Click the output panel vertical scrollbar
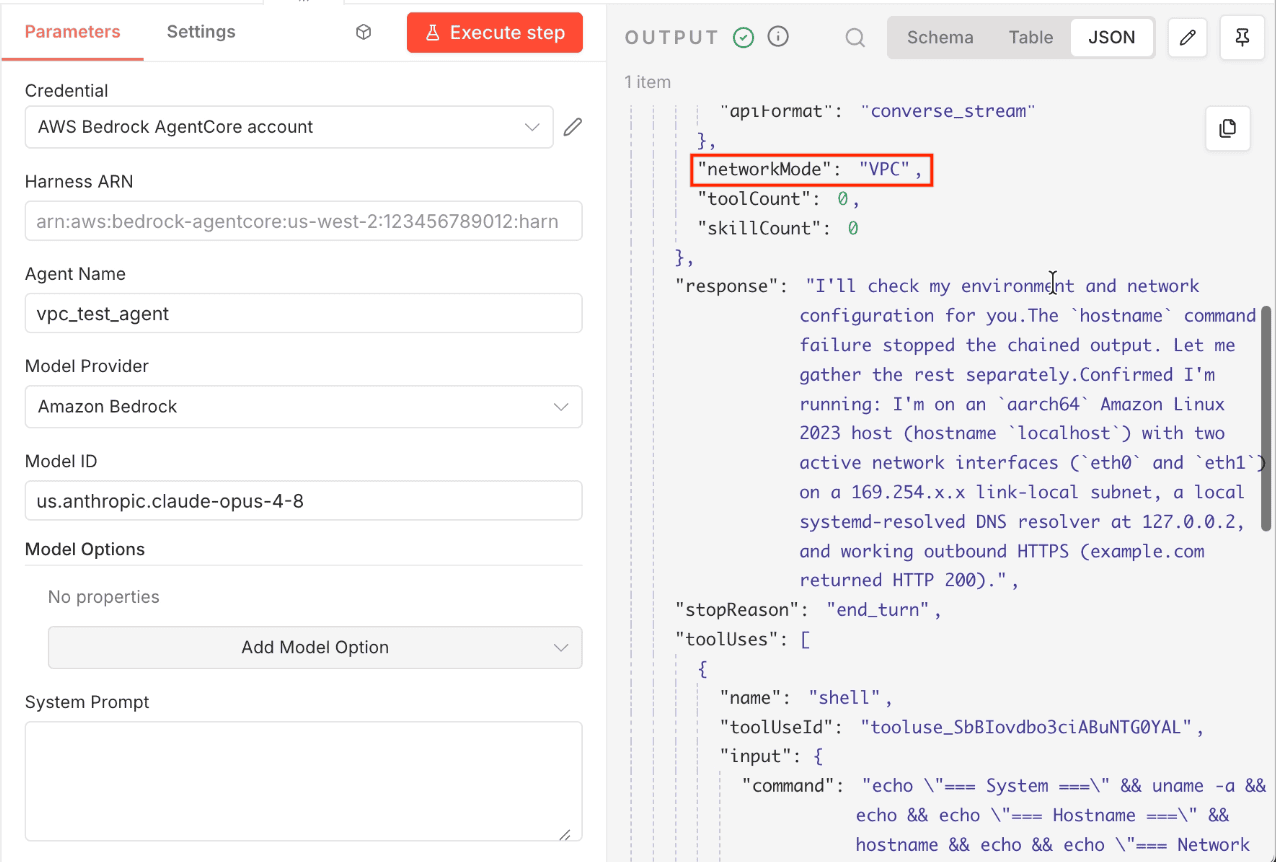This screenshot has height=862, width=1276. coord(1268,418)
